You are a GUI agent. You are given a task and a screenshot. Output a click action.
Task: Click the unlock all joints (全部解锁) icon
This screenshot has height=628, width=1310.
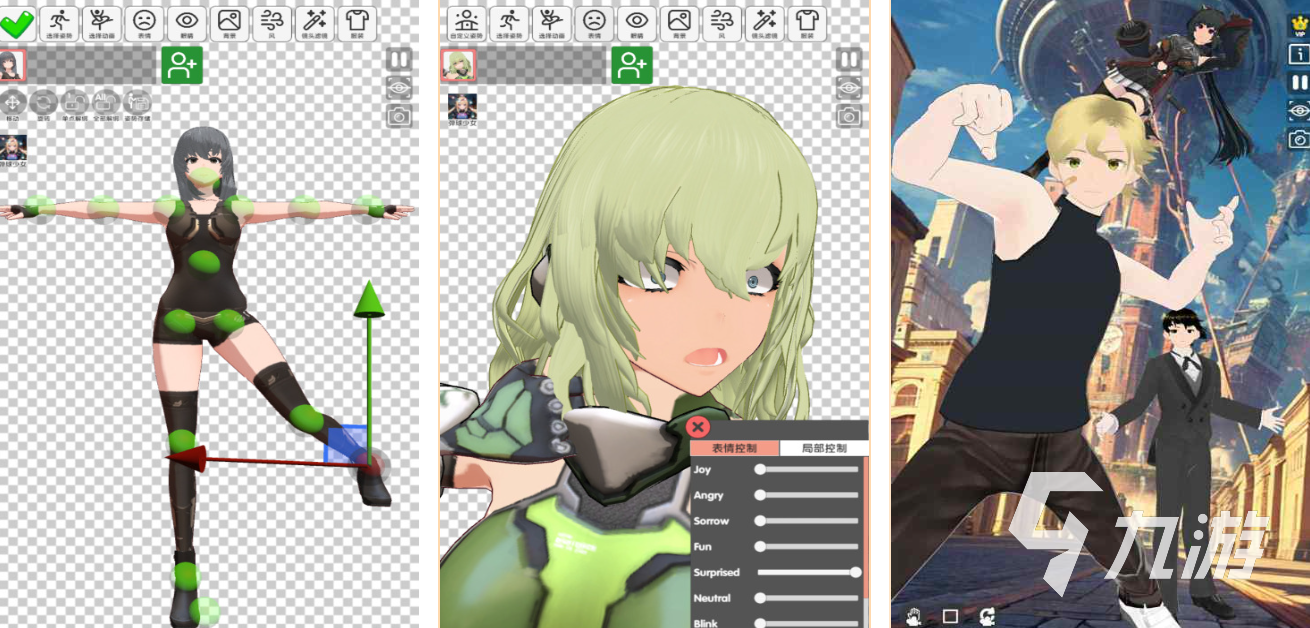[x=106, y=103]
